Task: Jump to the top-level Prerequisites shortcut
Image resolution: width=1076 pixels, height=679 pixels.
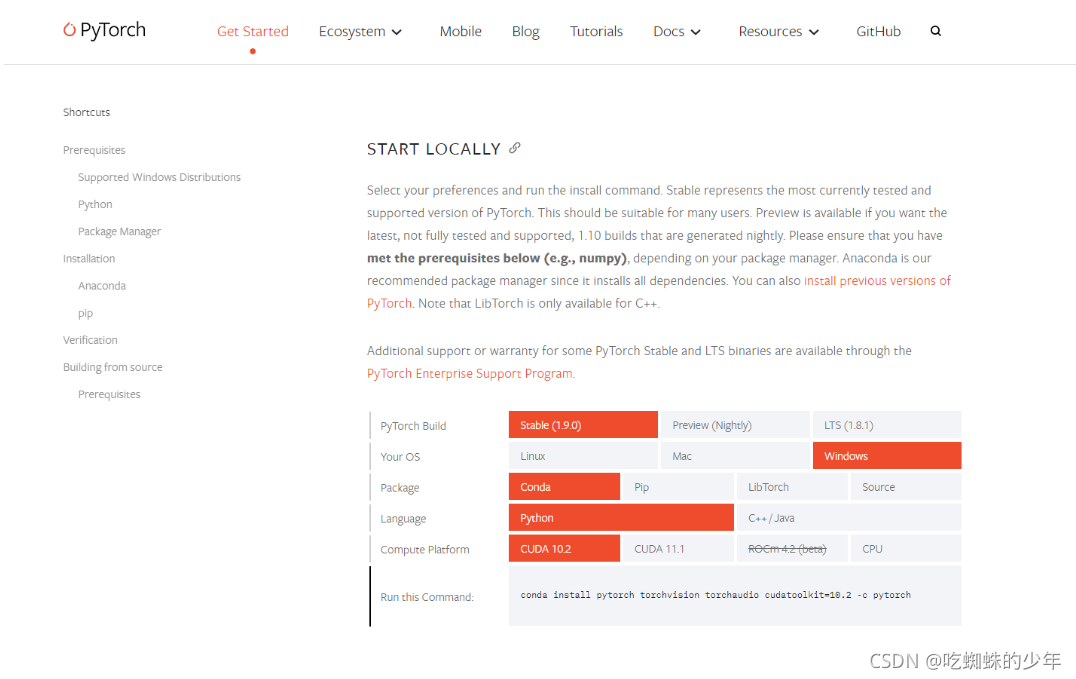Action: point(94,150)
